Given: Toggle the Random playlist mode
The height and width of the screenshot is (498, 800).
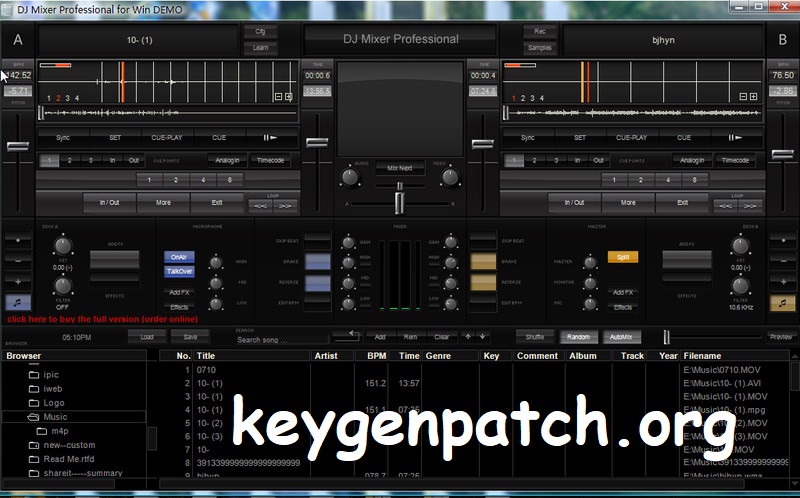Looking at the screenshot, I should tap(578, 337).
